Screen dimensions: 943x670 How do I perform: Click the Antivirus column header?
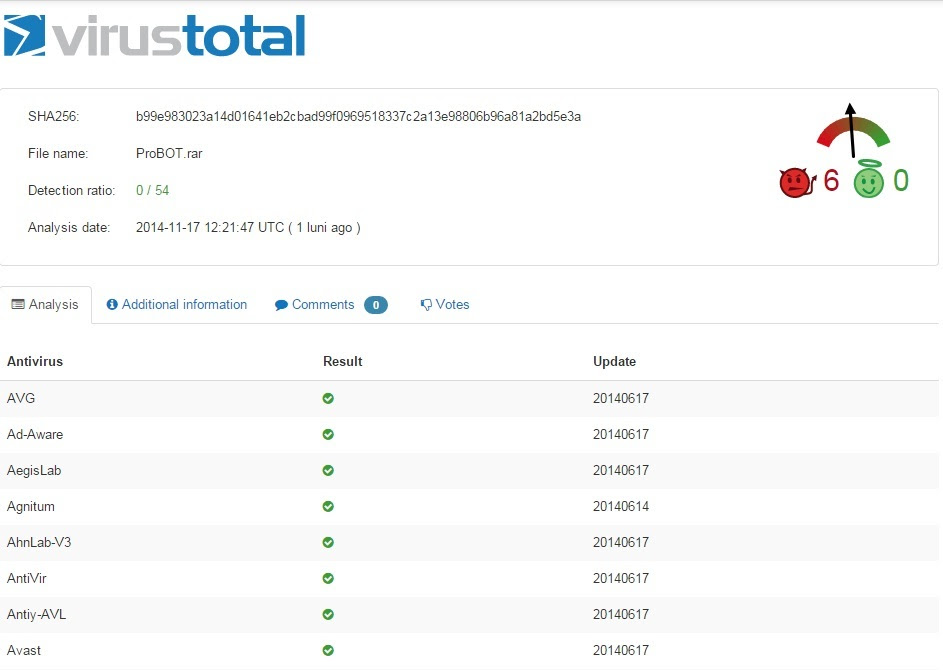tap(35, 361)
